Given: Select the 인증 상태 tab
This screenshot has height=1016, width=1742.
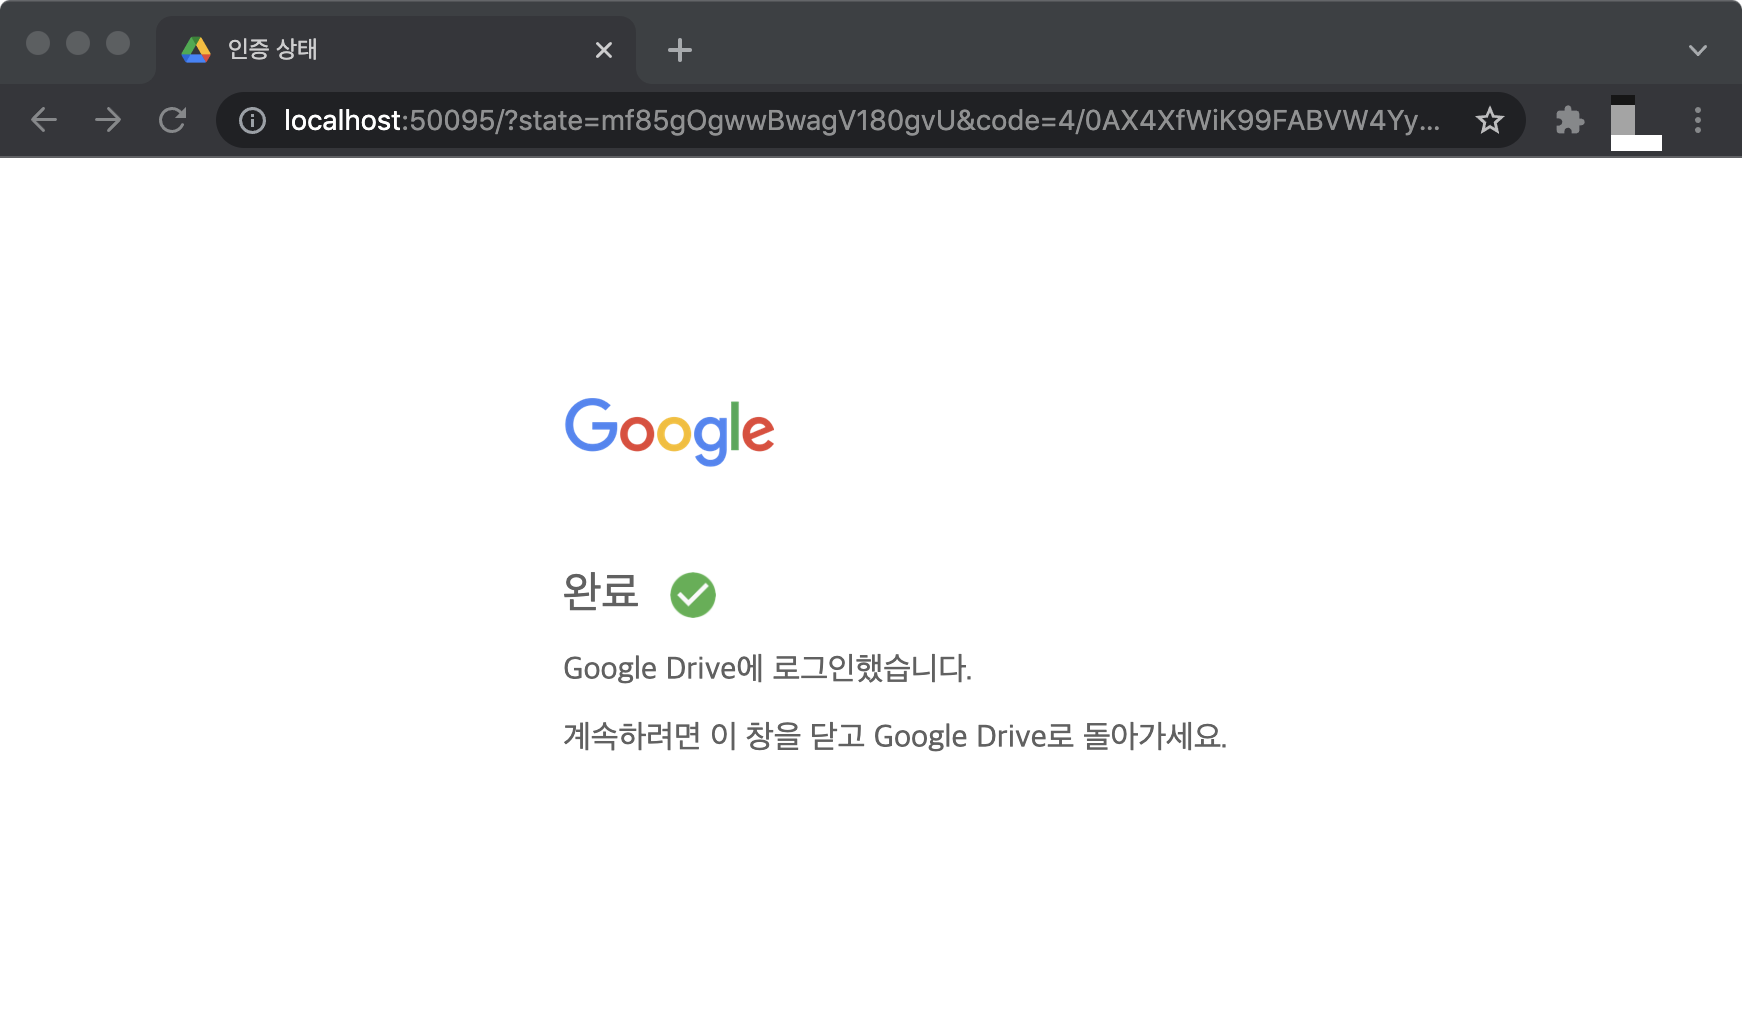Looking at the screenshot, I should pos(396,49).
